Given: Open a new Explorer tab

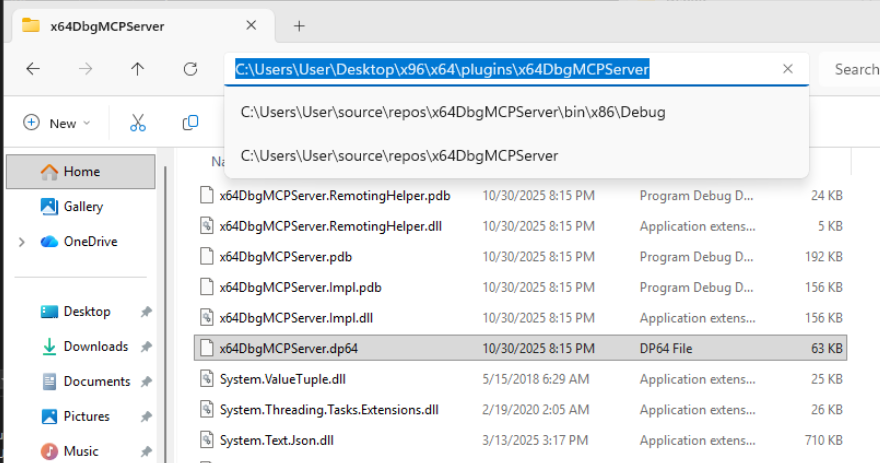Looking at the screenshot, I should click(299, 26).
